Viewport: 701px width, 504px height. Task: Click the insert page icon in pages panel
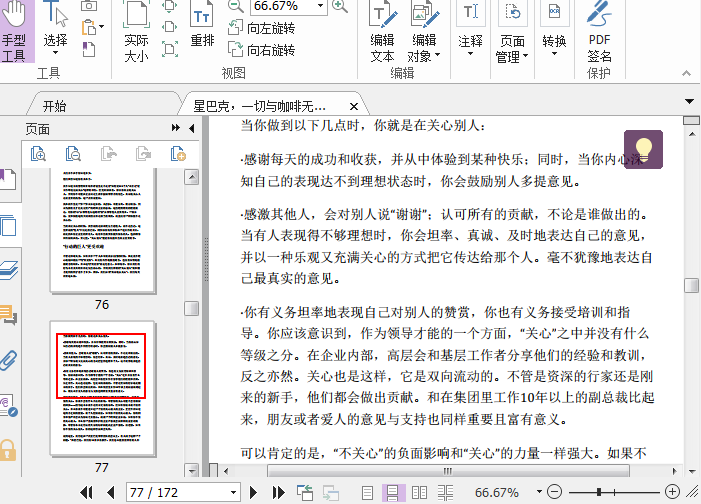[178, 154]
